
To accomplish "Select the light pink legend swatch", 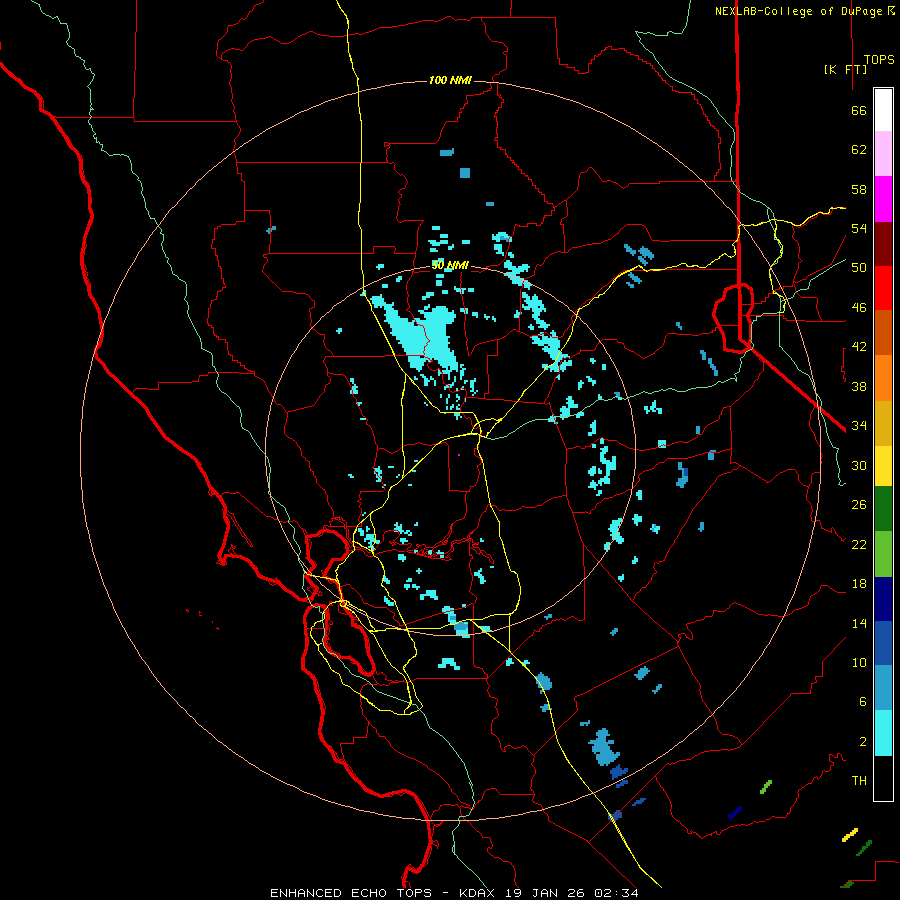I will point(883,153).
